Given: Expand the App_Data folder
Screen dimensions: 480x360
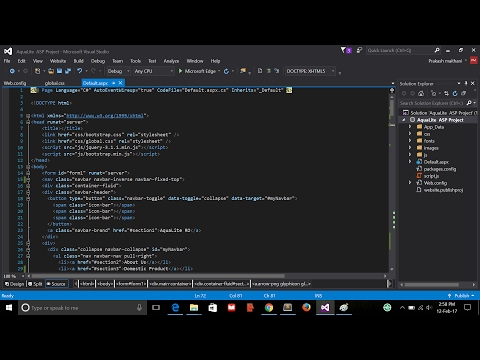Looking at the screenshot, I should [410, 127].
